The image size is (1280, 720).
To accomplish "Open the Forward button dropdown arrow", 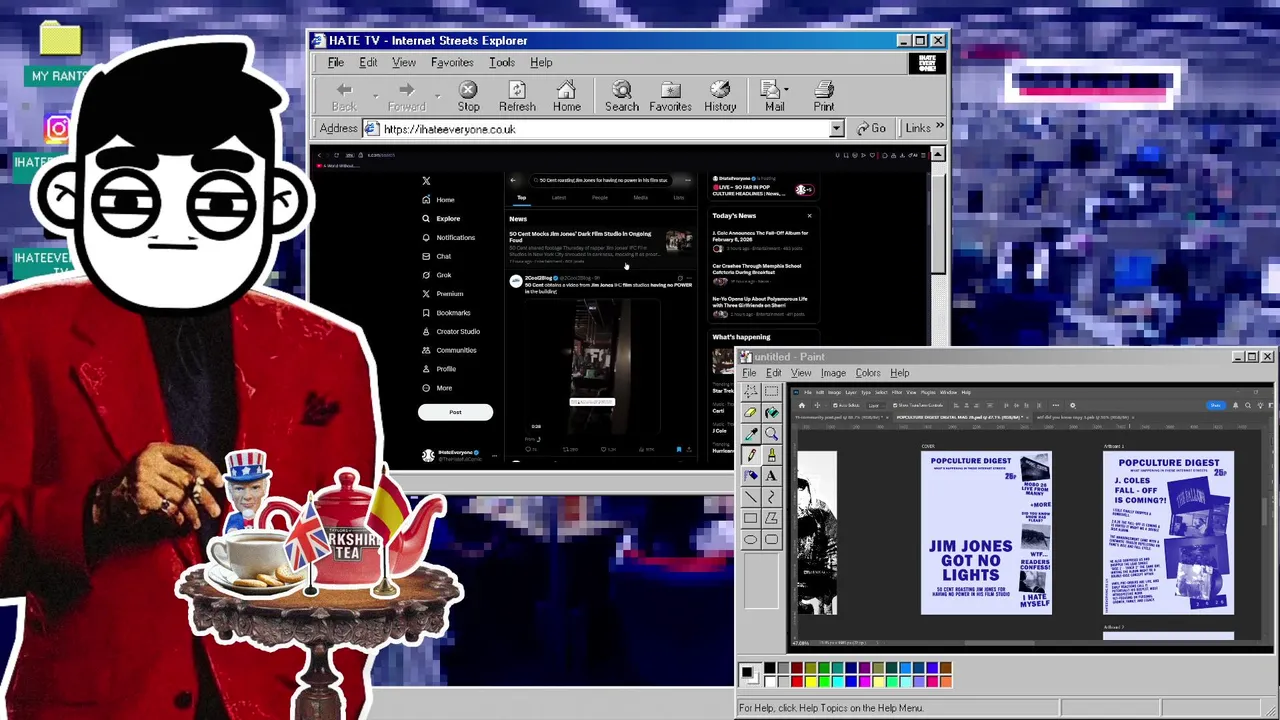I will [x=438, y=96].
